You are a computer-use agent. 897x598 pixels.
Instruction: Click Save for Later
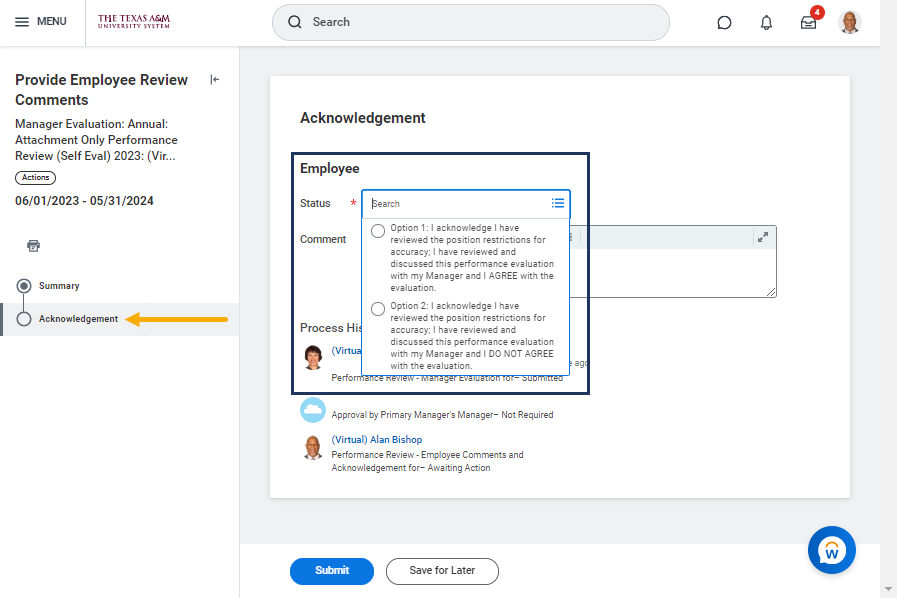[x=442, y=571]
